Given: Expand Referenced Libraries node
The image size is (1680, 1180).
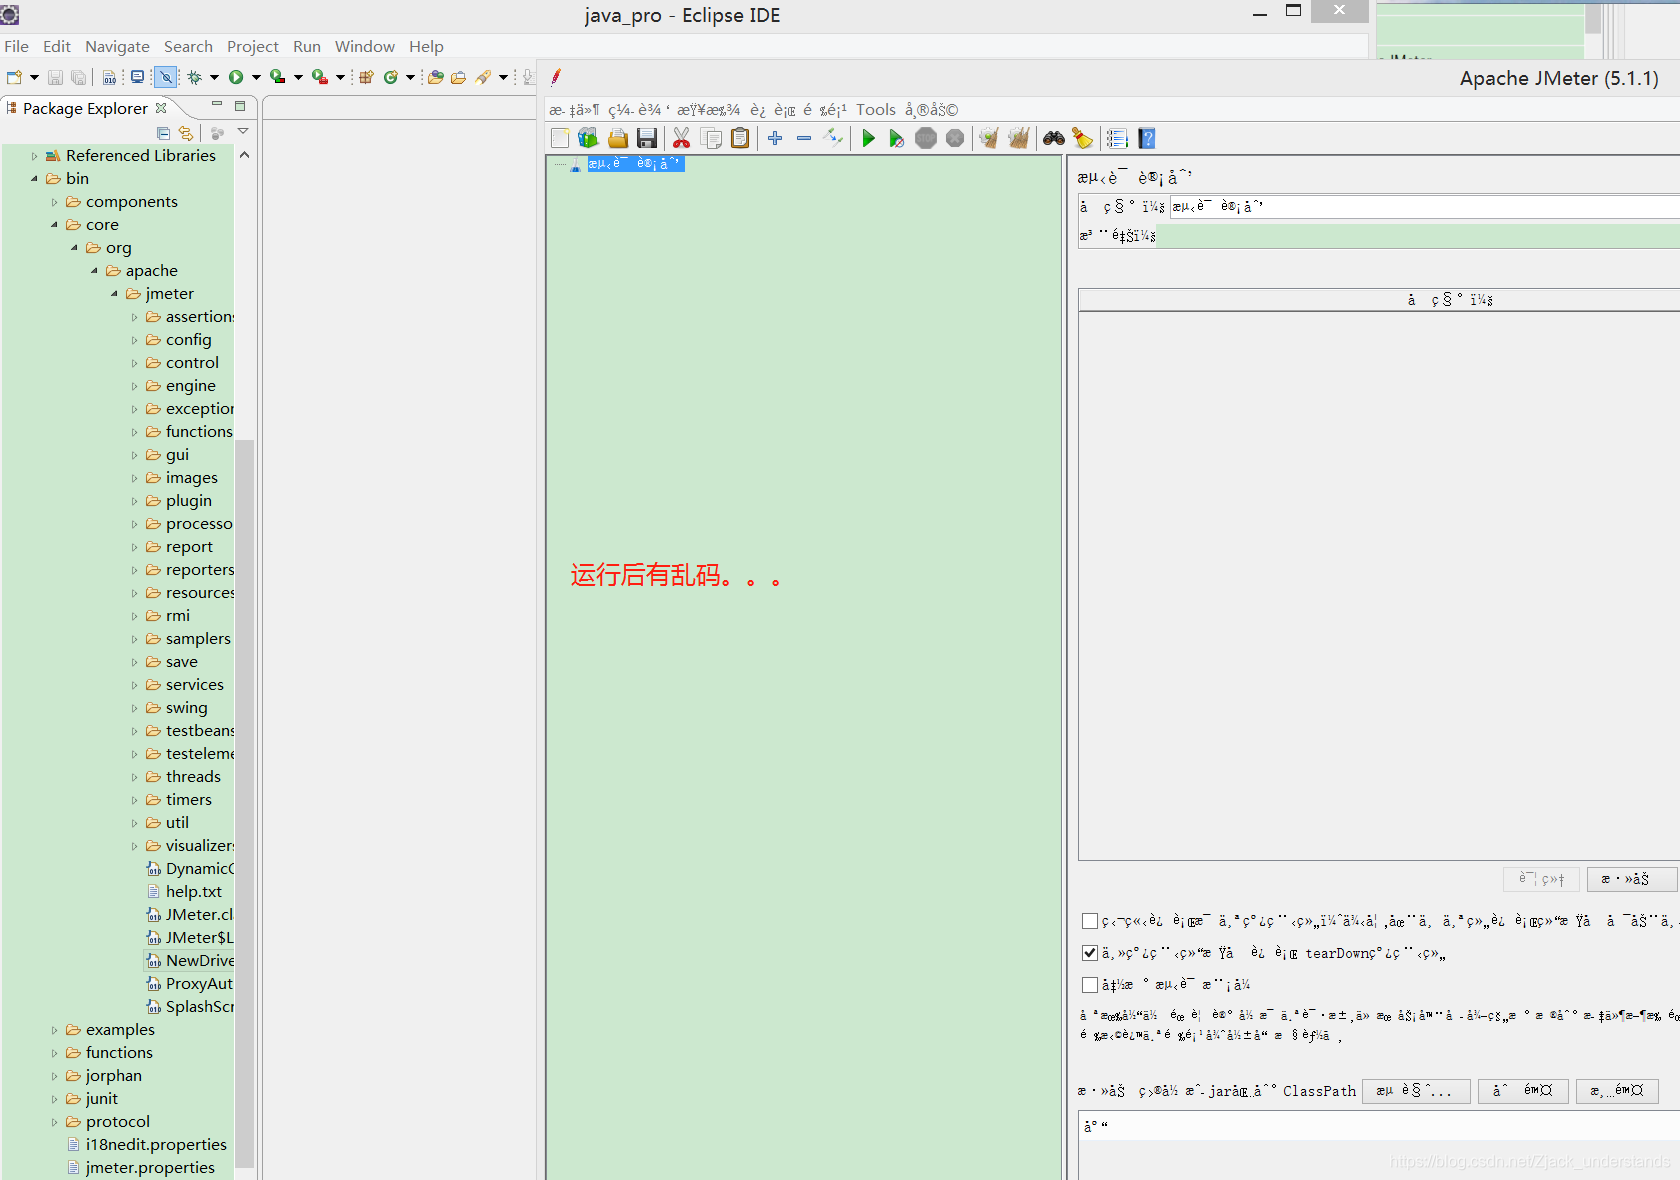Looking at the screenshot, I should (x=34, y=156).
